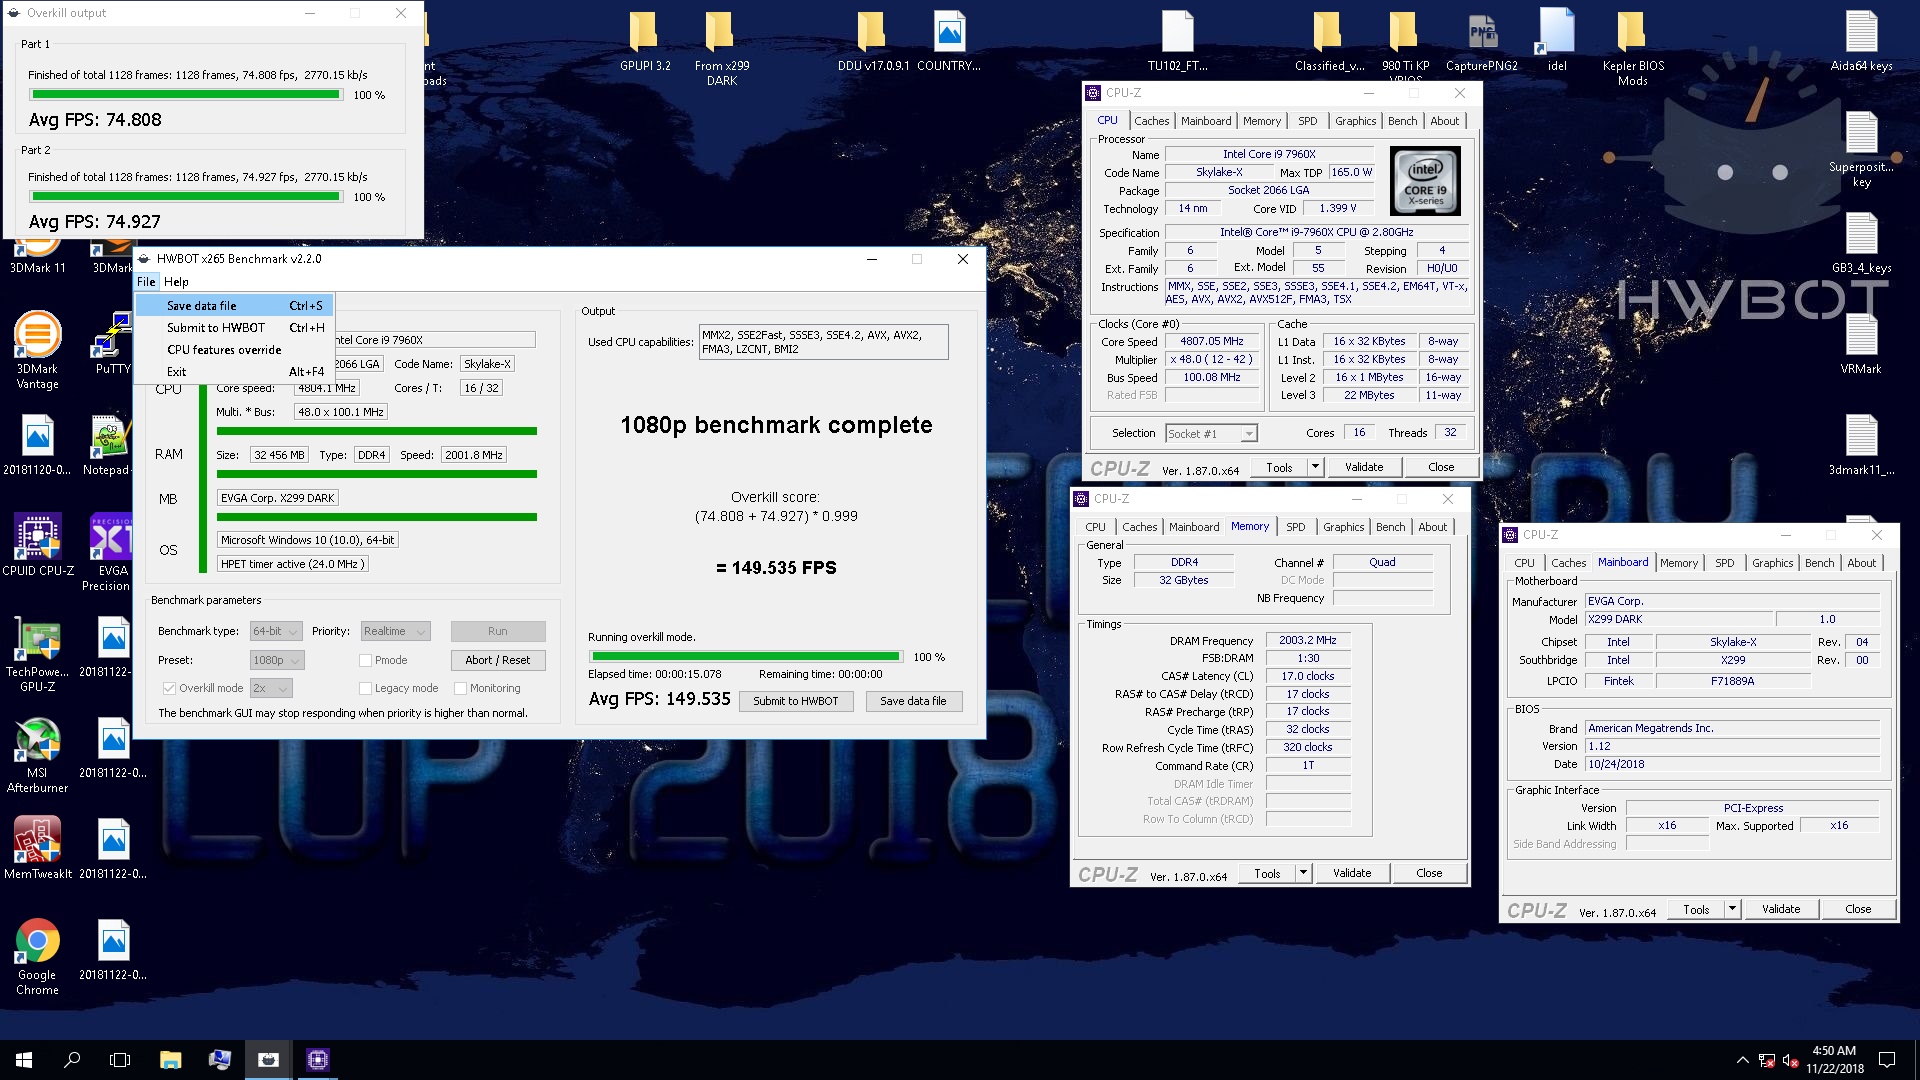This screenshot has height=1080, width=1920.
Task: Select the TechPowerUp GPU-Z desktop shortcut
Action: point(37,655)
